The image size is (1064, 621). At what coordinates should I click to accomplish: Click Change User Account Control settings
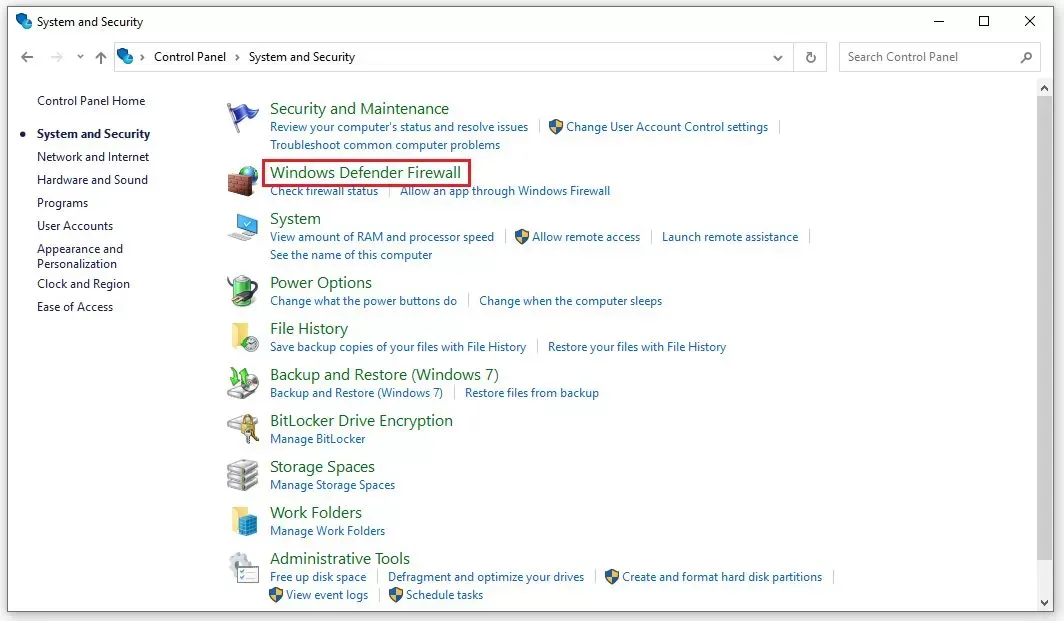pos(666,127)
